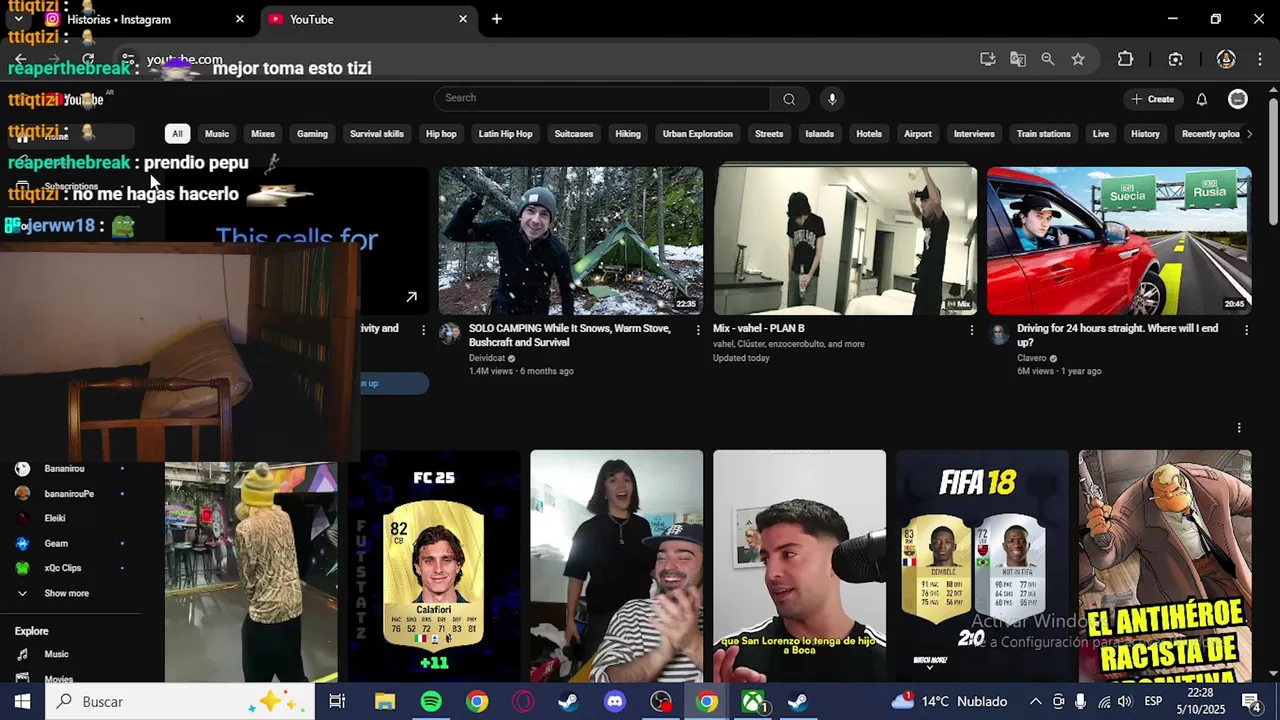Open the Mix - vahel - PLAN B thumbnail
The image size is (1280, 720).
(845, 241)
